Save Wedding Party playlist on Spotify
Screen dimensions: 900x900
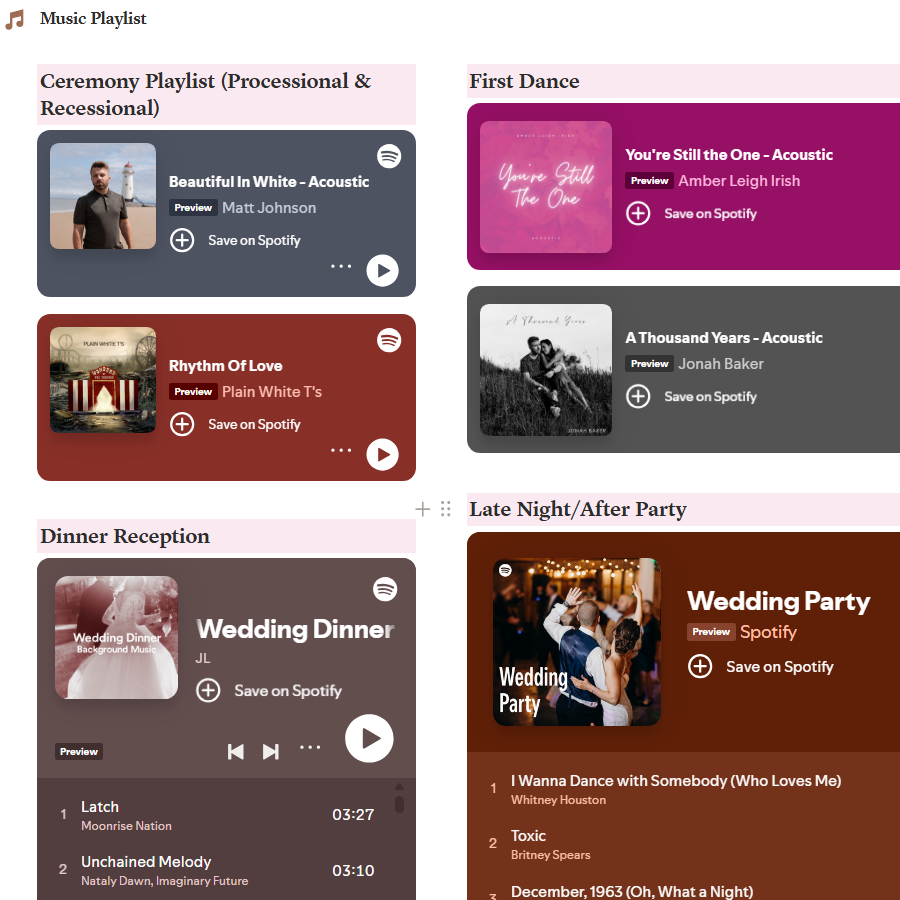(x=700, y=666)
